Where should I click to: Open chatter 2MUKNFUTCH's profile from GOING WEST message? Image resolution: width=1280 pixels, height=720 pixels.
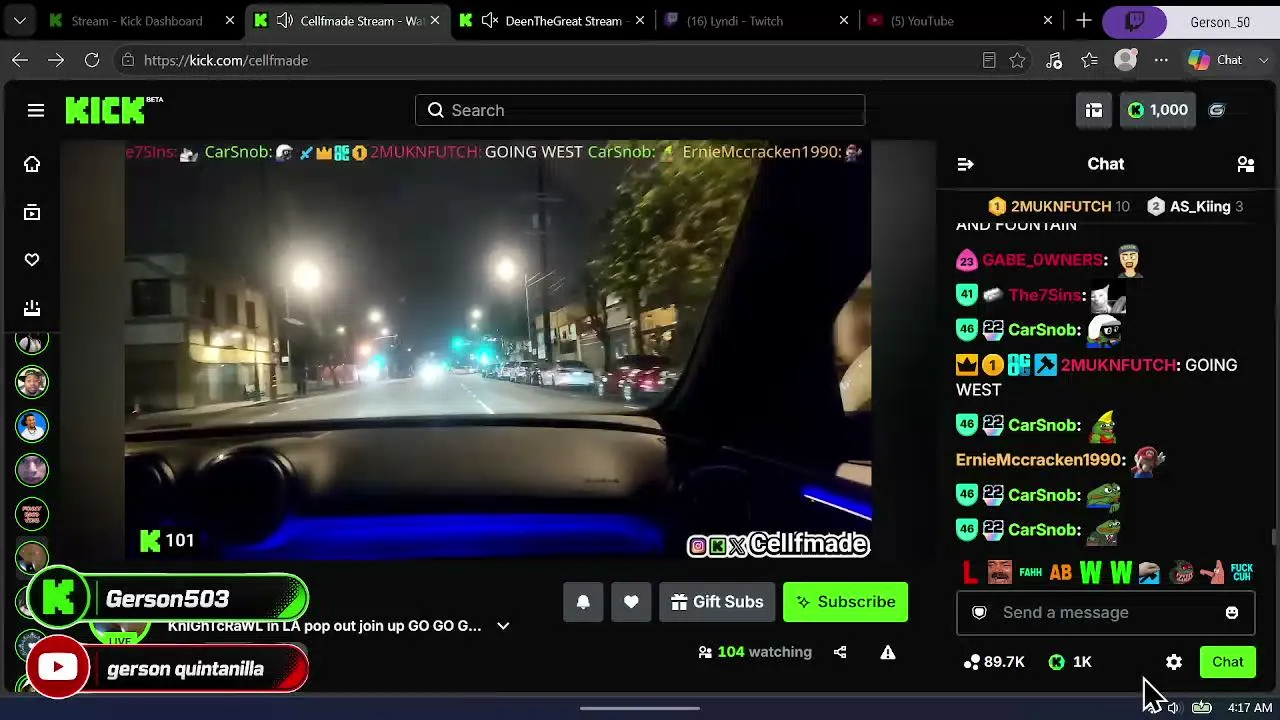pyautogui.click(x=1119, y=366)
